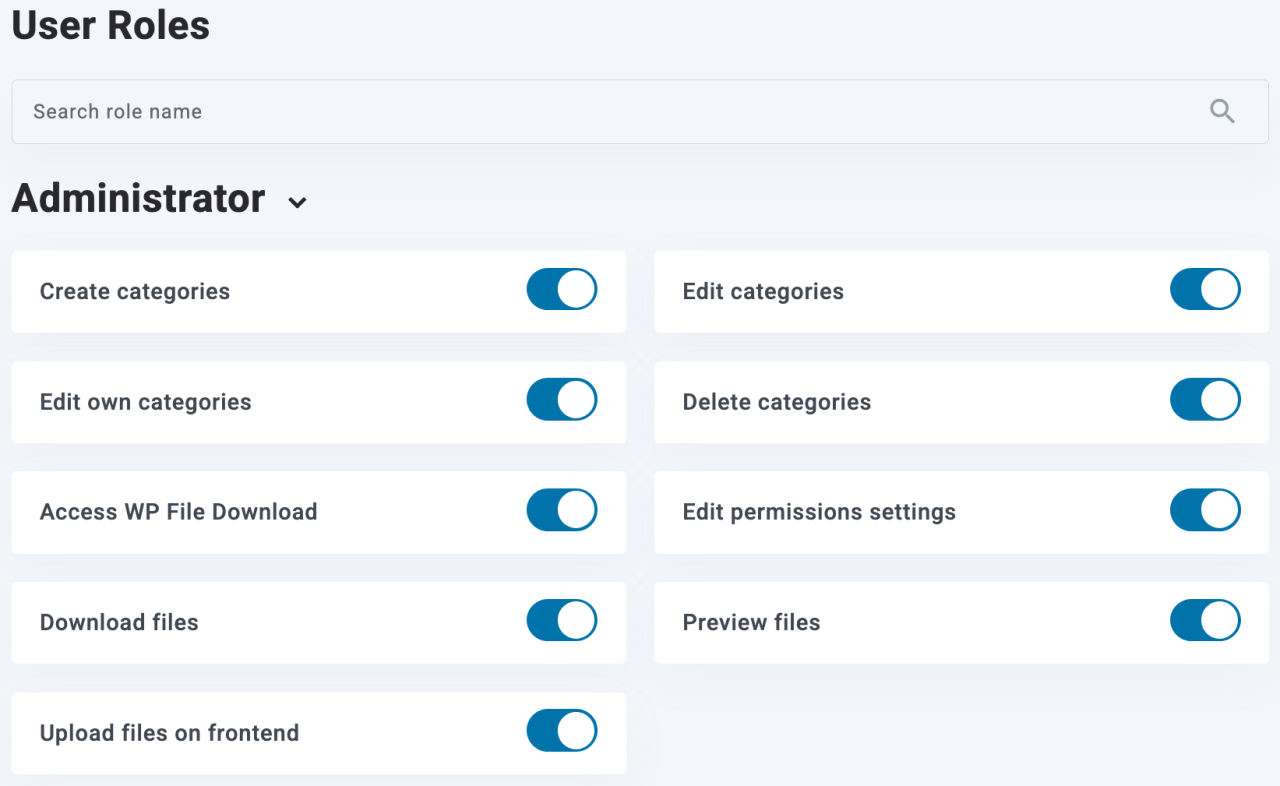This screenshot has width=1280, height=786.
Task: Turn off the Download files toggle
Action: [x=562, y=621]
